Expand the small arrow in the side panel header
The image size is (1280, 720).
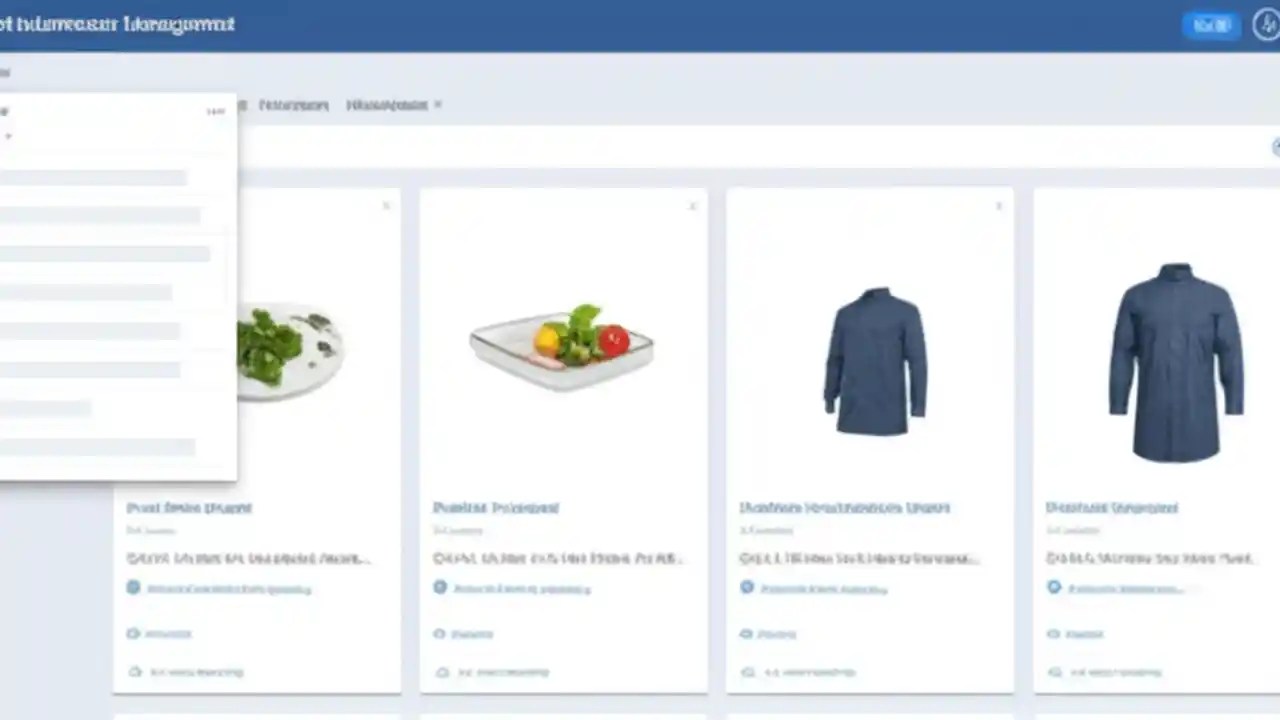[7, 135]
